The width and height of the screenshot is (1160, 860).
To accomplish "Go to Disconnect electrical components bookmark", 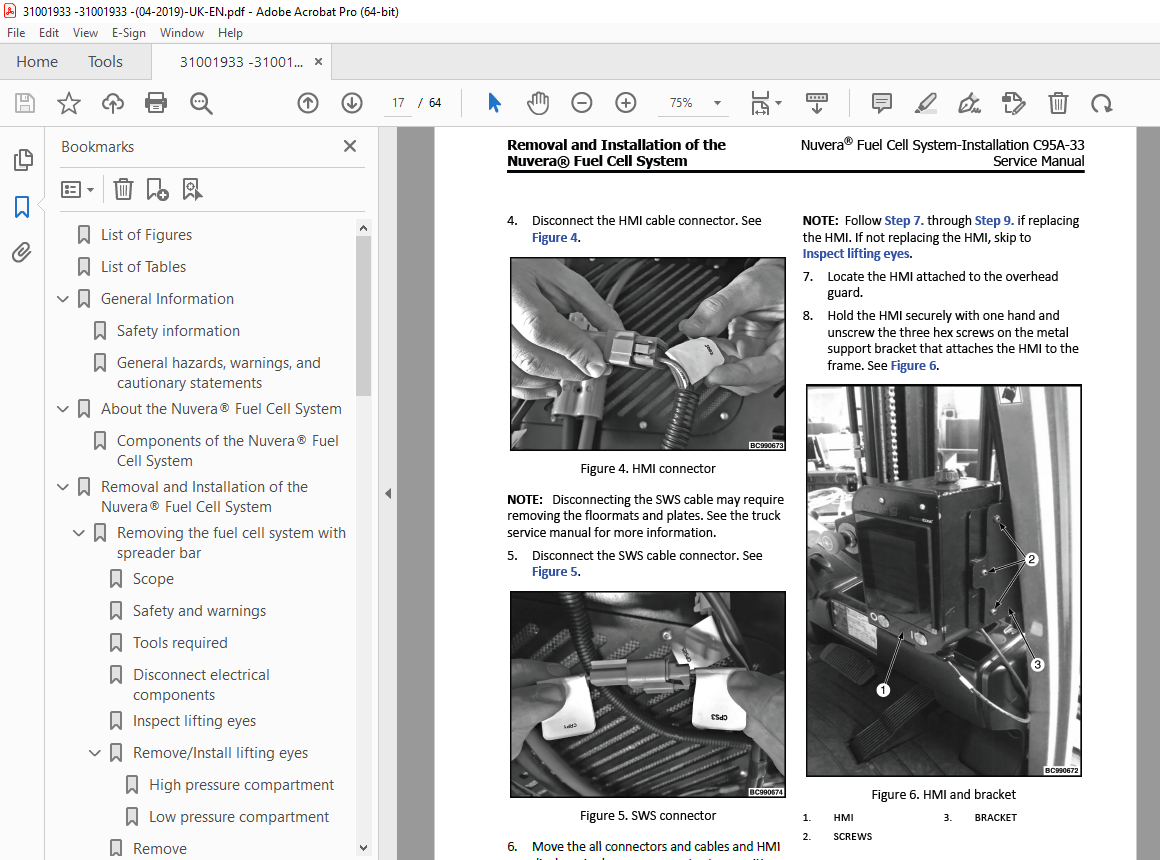I will [x=201, y=685].
